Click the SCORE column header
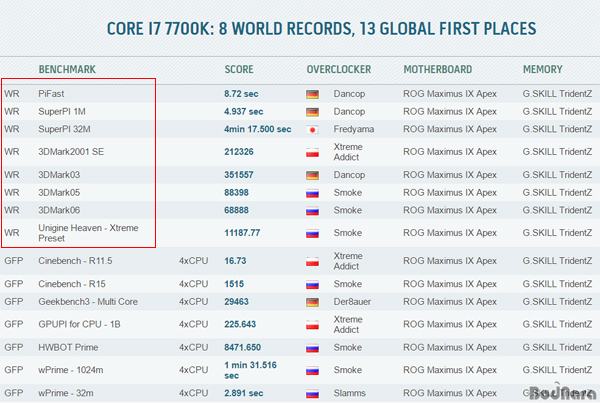The width and height of the screenshot is (600, 403). 239,69
